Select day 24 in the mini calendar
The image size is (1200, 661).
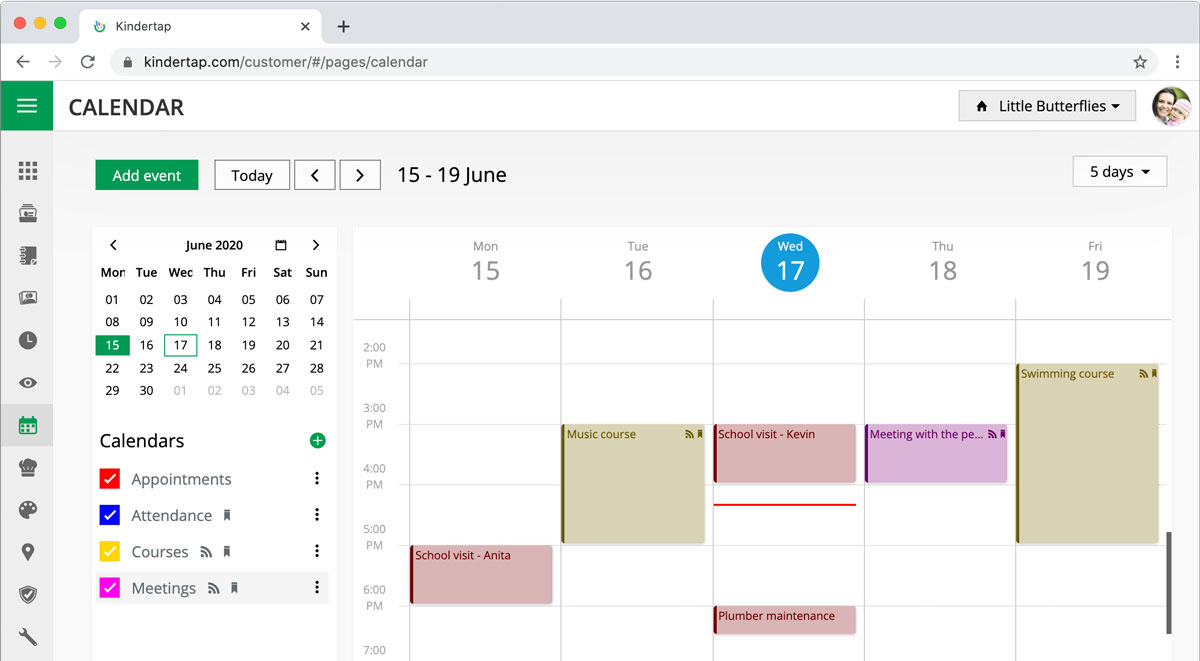pyautogui.click(x=180, y=368)
